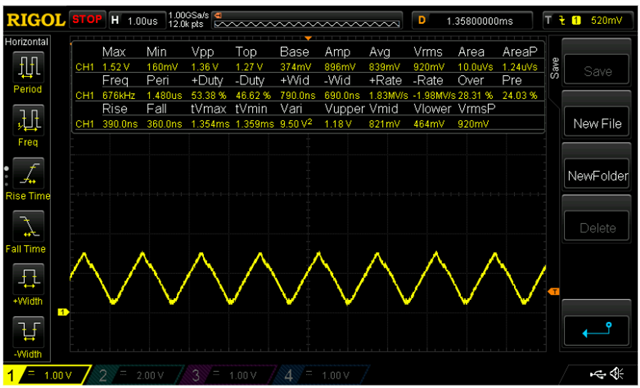Choose the Fall Time measurement icon
640x388 pixels.
pyautogui.click(x=28, y=226)
